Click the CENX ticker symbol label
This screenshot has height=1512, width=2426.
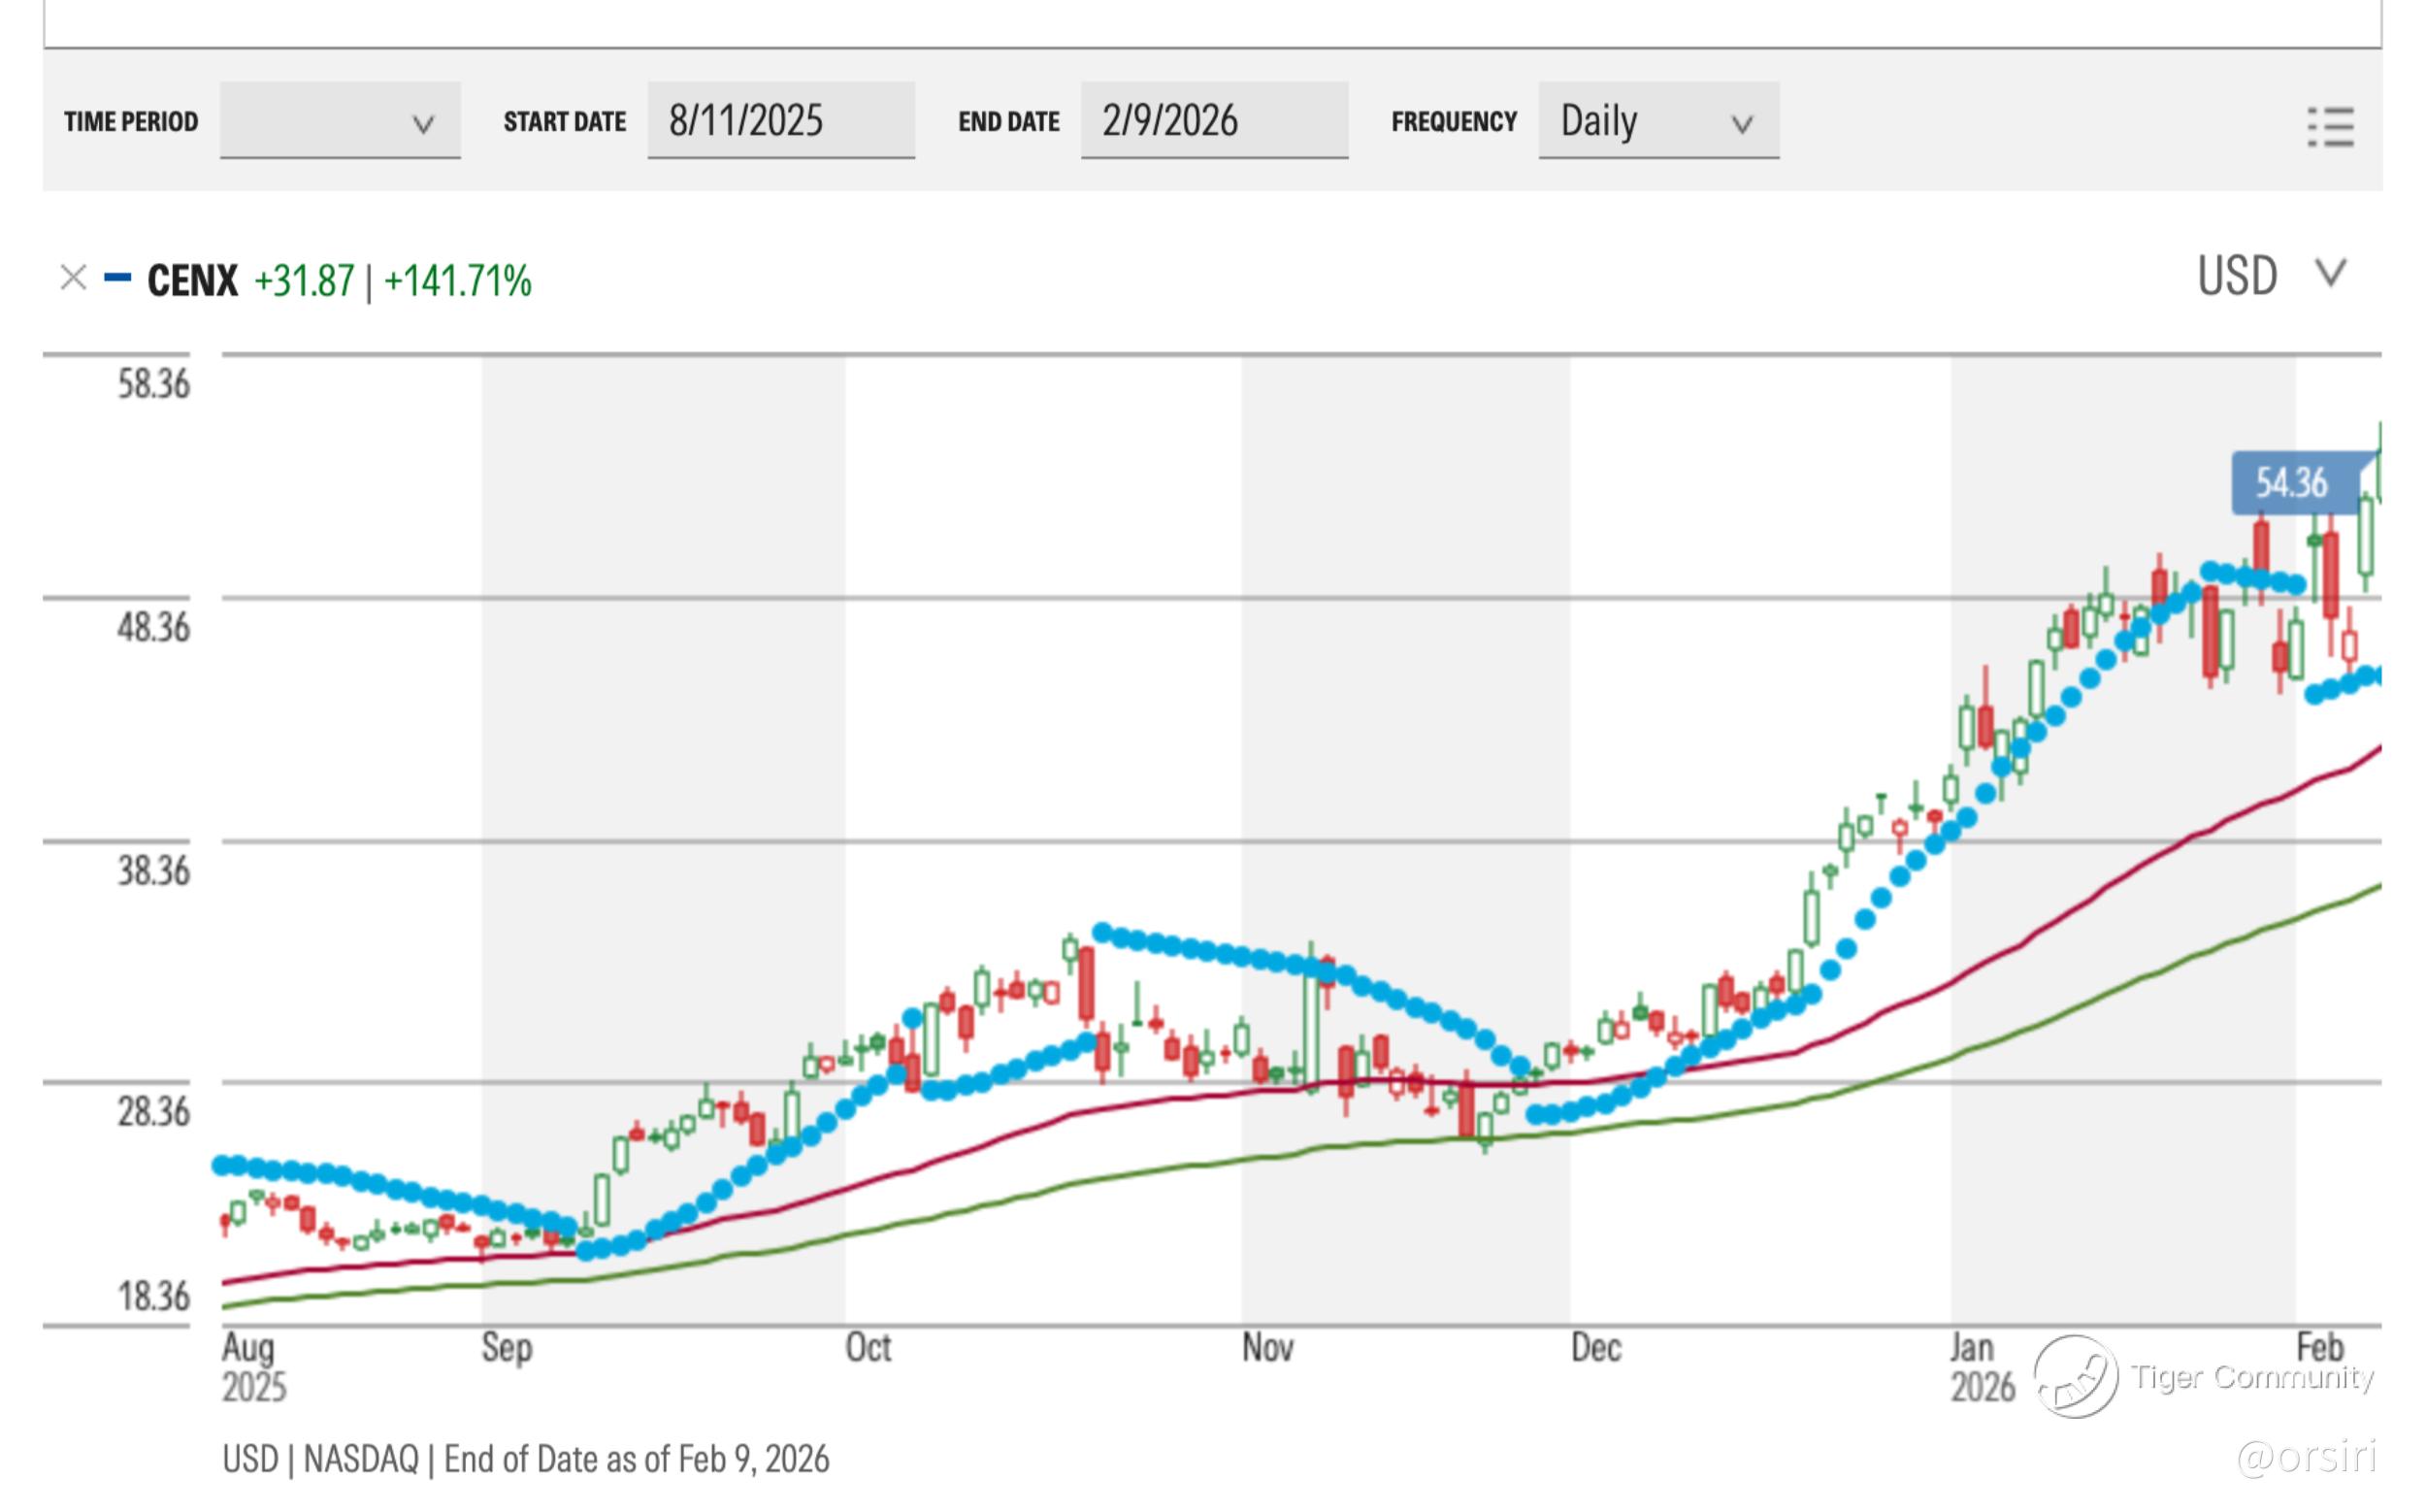(x=192, y=281)
